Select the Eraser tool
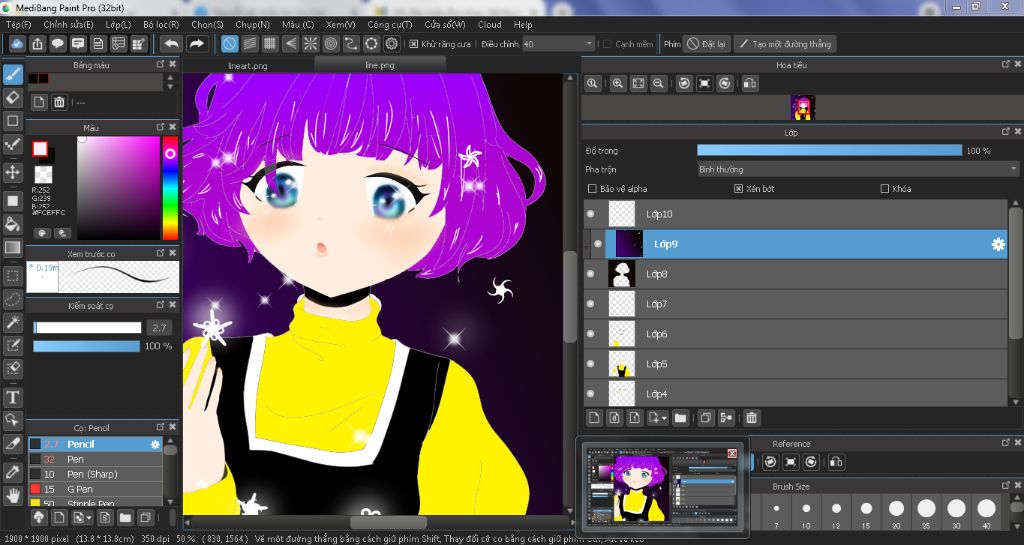 13,97
